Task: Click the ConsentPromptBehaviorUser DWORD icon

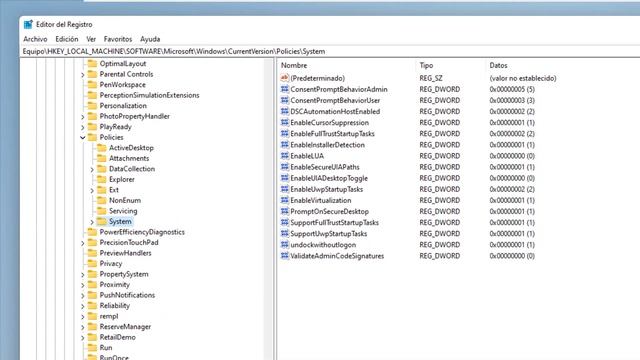Action: click(284, 100)
